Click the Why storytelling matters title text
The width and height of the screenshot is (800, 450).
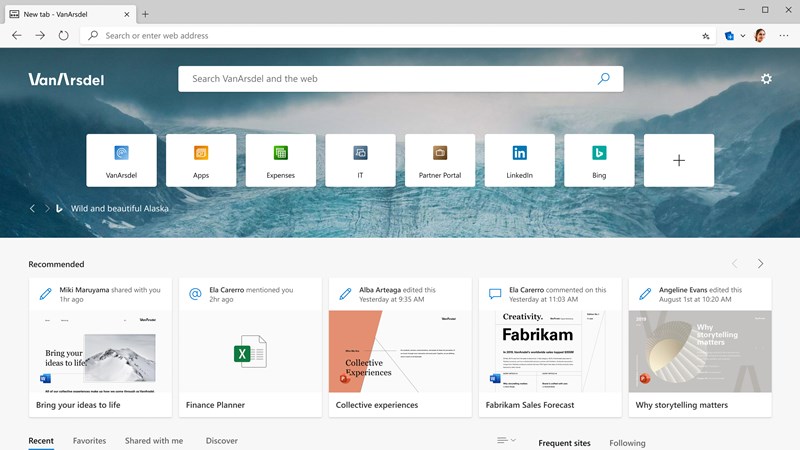(x=682, y=405)
